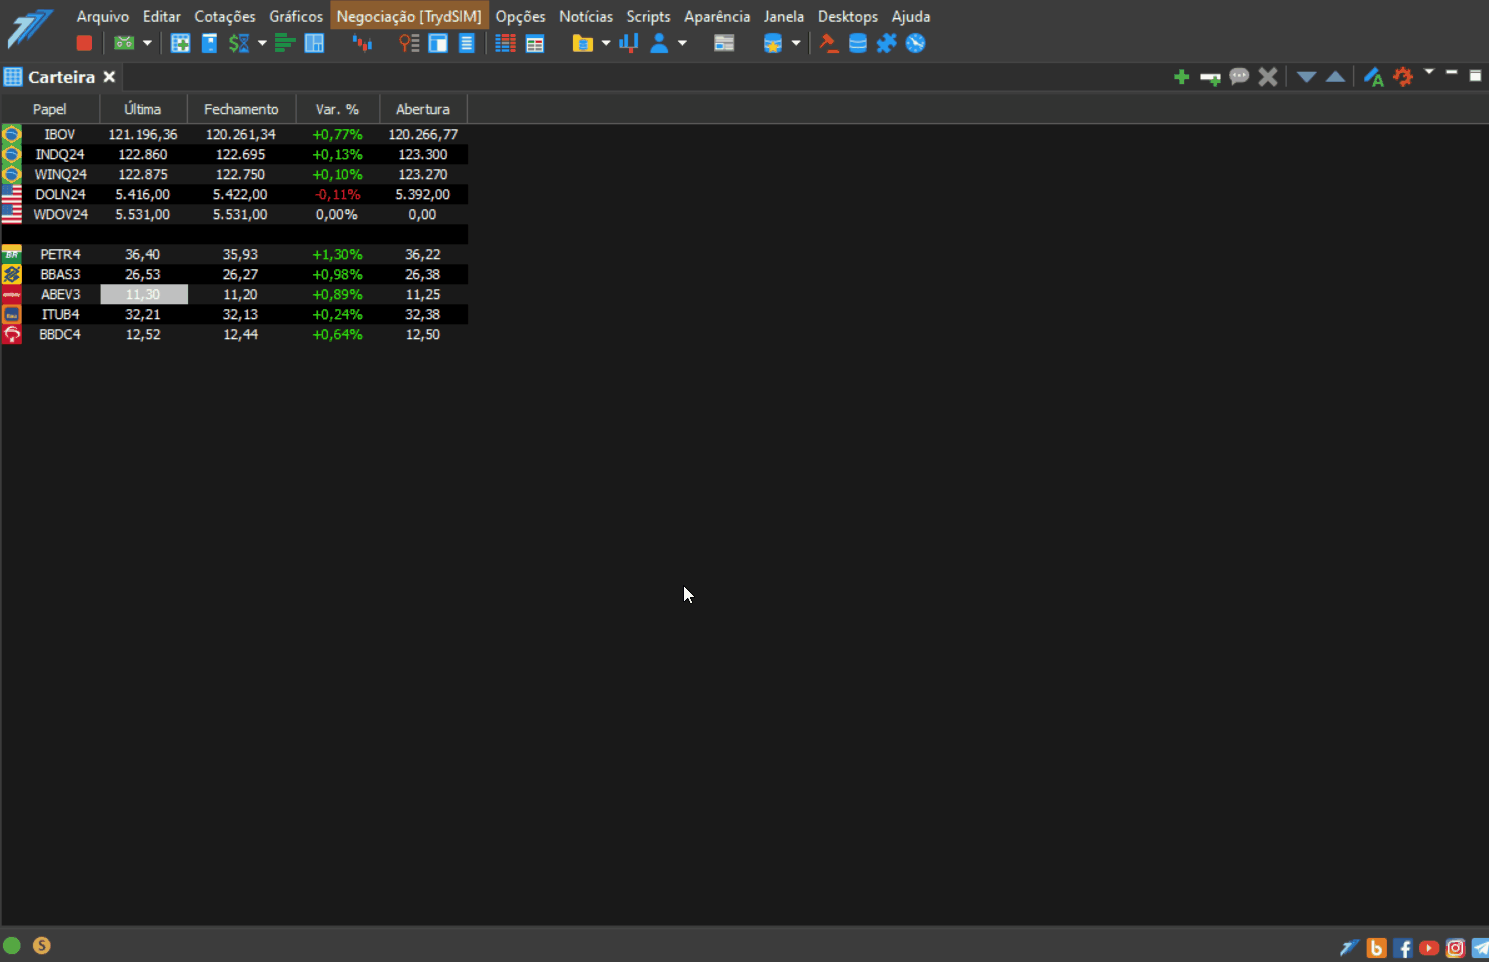Click the blue user profile icon
The image size is (1489, 962).
(659, 43)
